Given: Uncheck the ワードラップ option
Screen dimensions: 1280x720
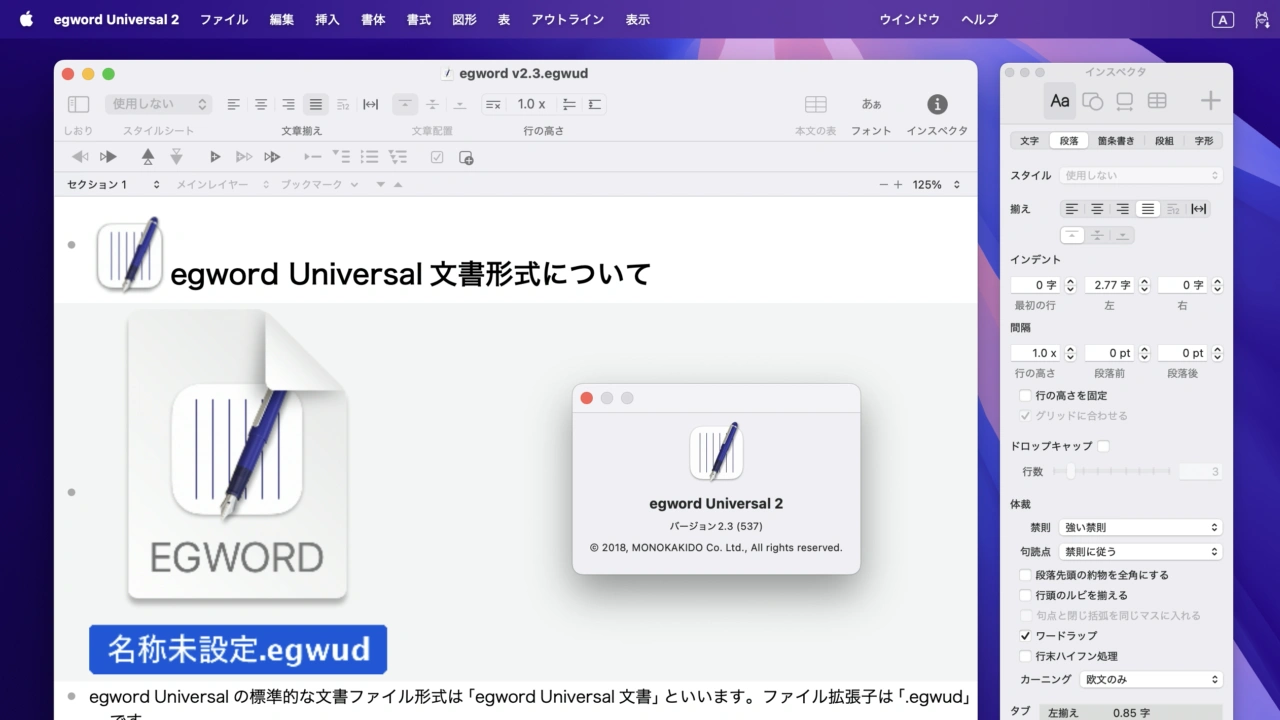Looking at the screenshot, I should click(1025, 636).
